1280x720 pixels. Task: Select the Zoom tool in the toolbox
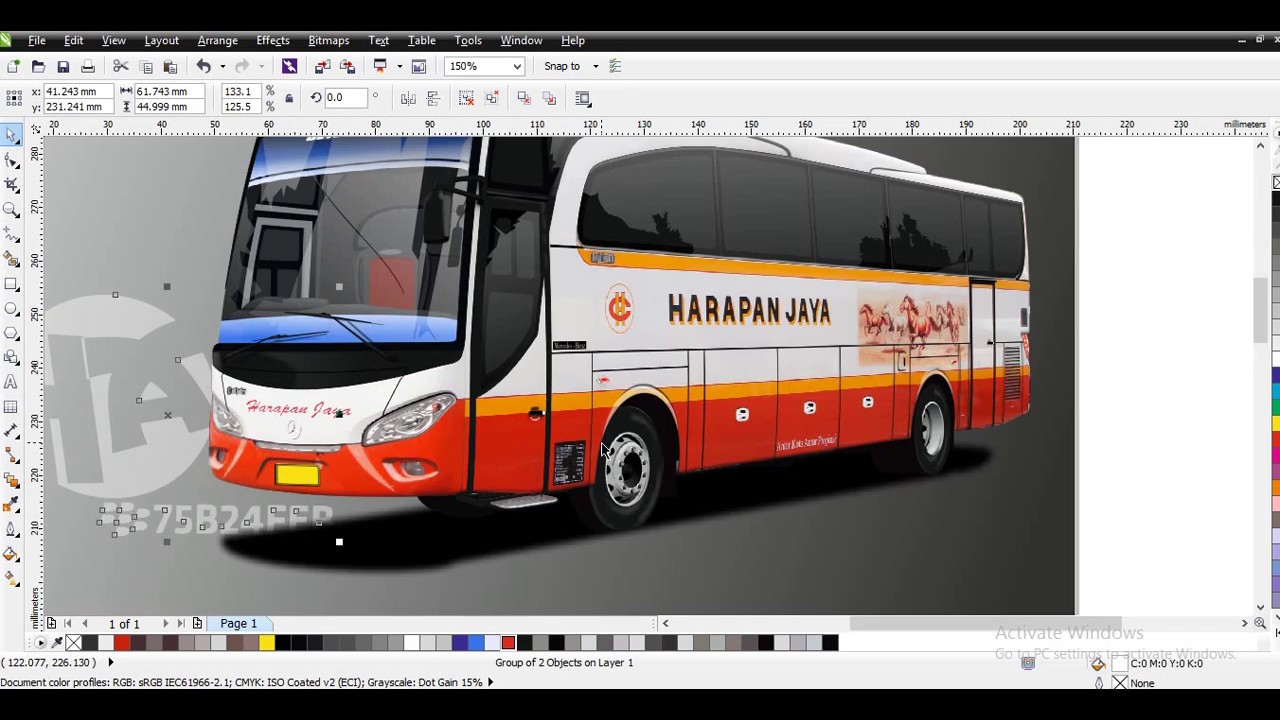coord(12,210)
